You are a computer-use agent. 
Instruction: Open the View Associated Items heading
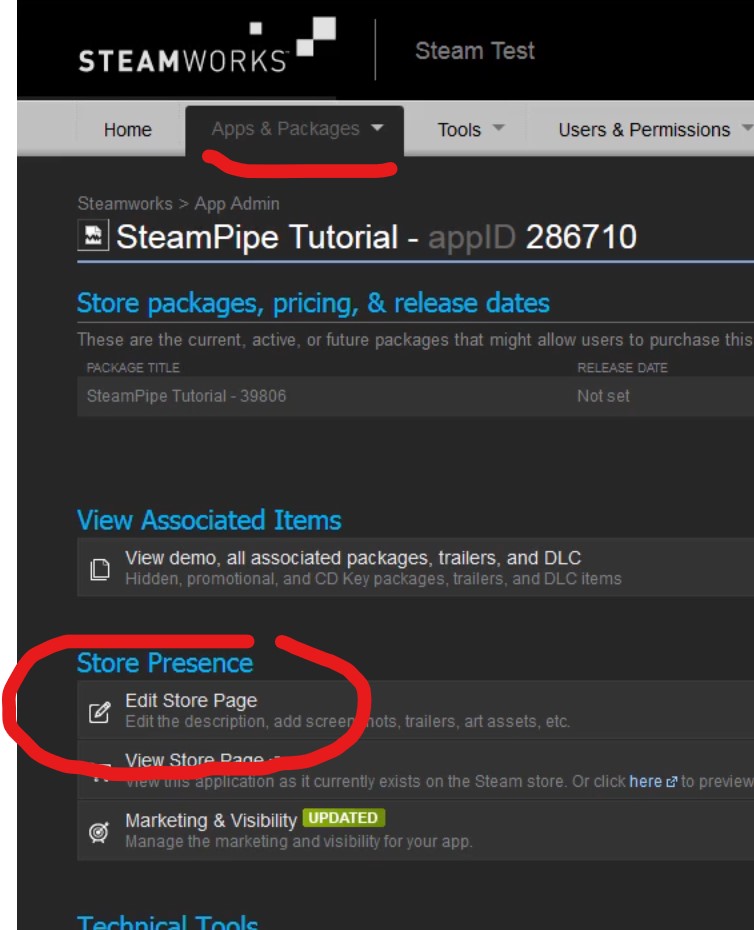click(209, 520)
